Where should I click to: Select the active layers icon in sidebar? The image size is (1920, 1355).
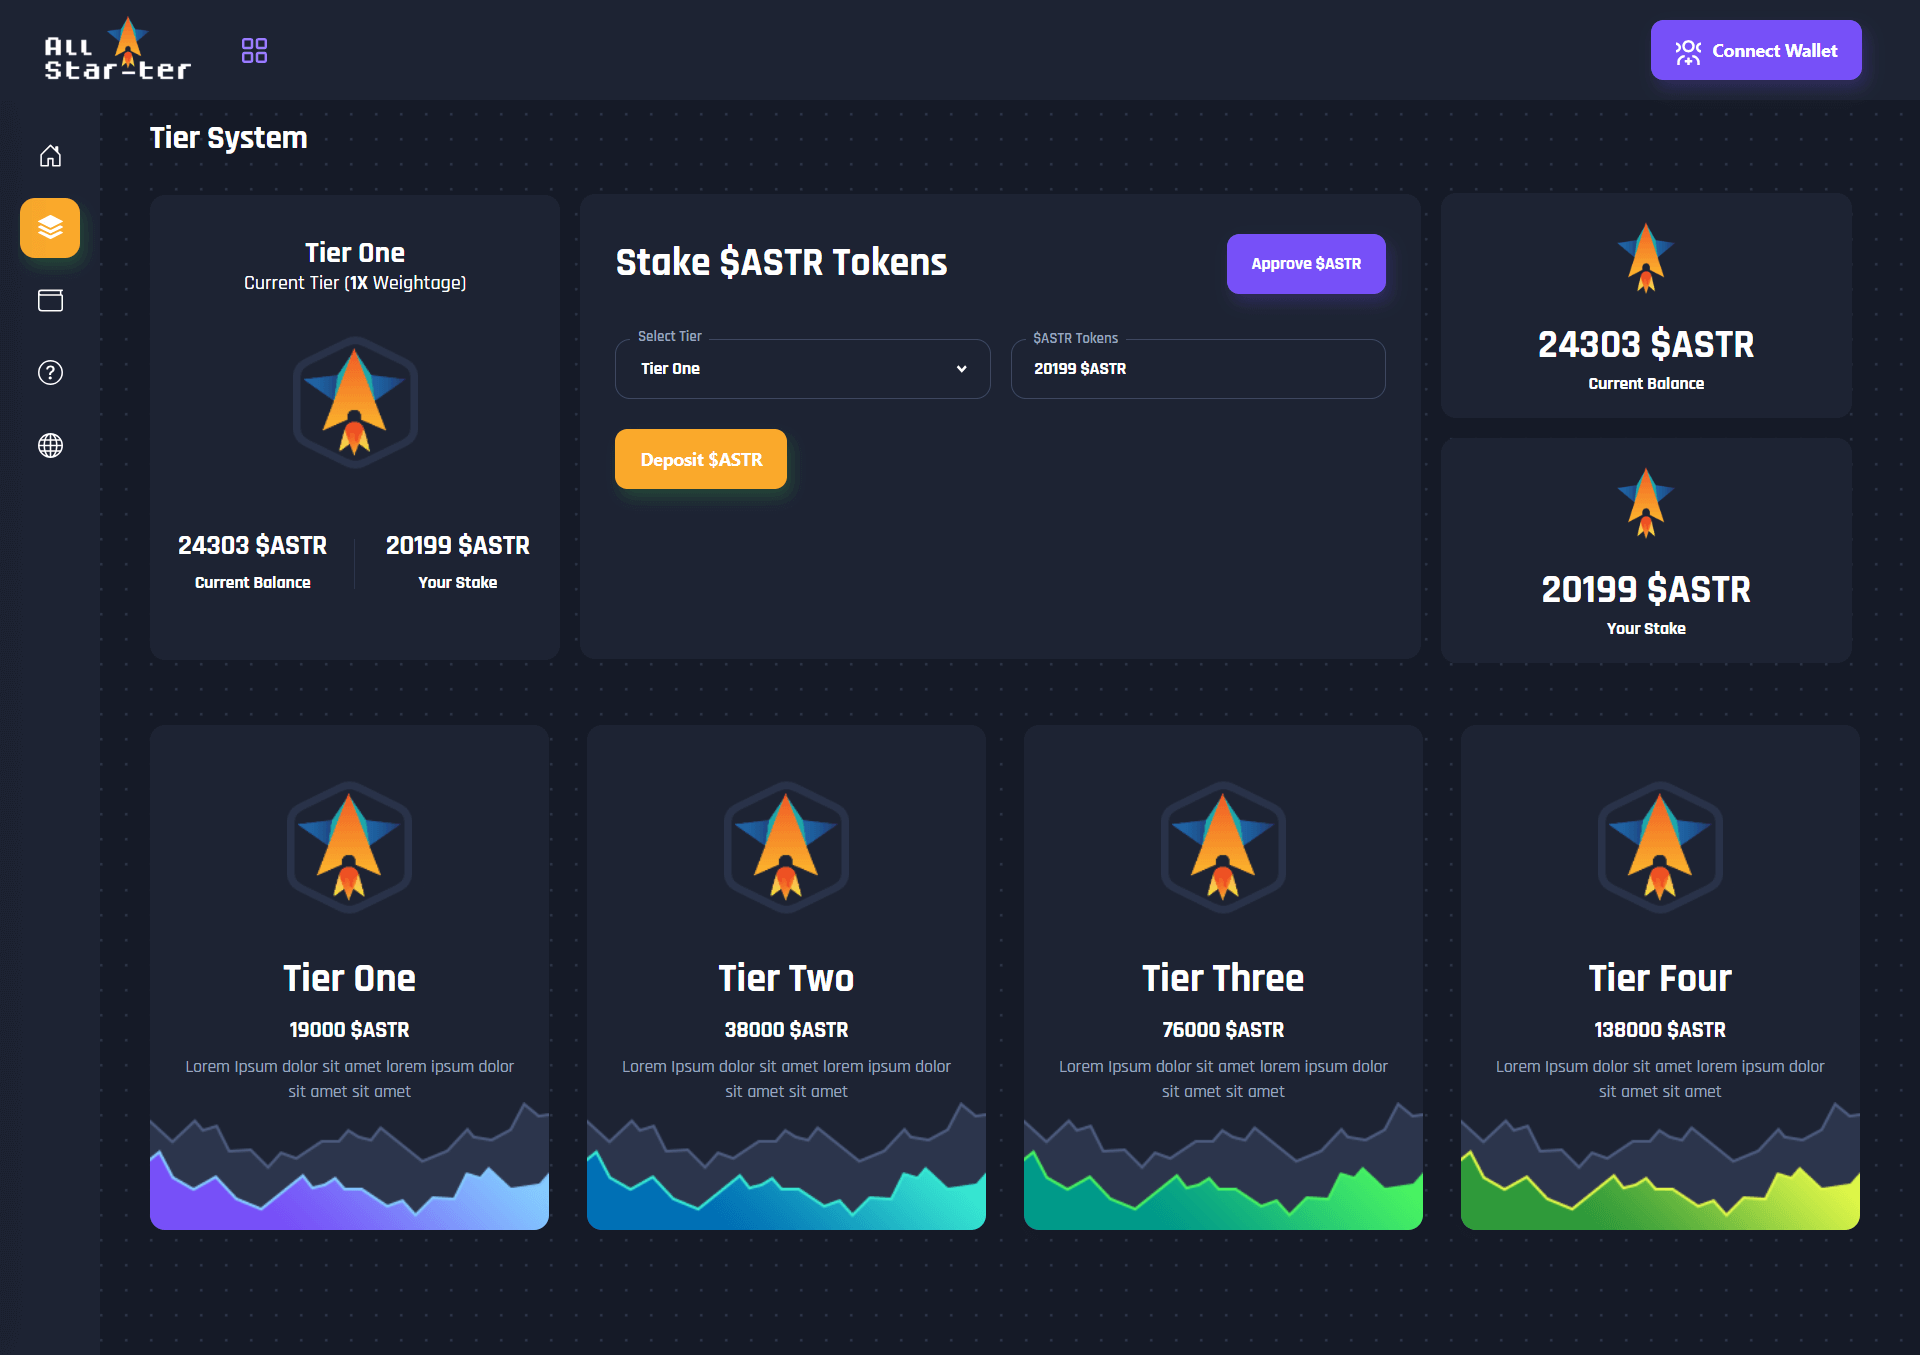point(50,228)
